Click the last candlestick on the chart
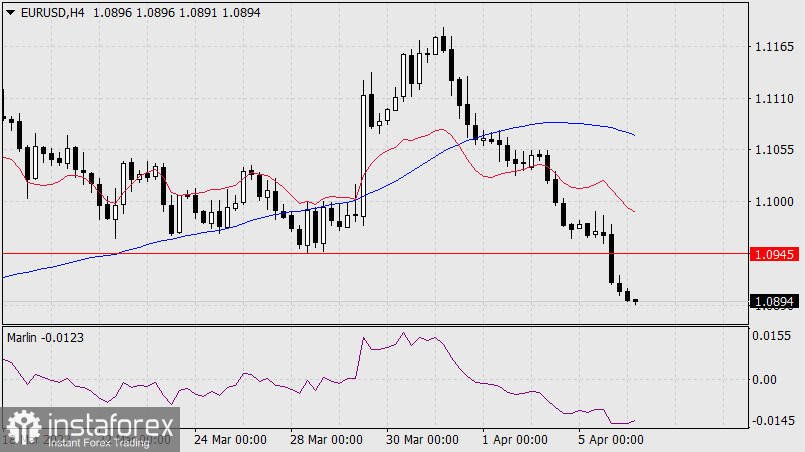 tap(635, 300)
